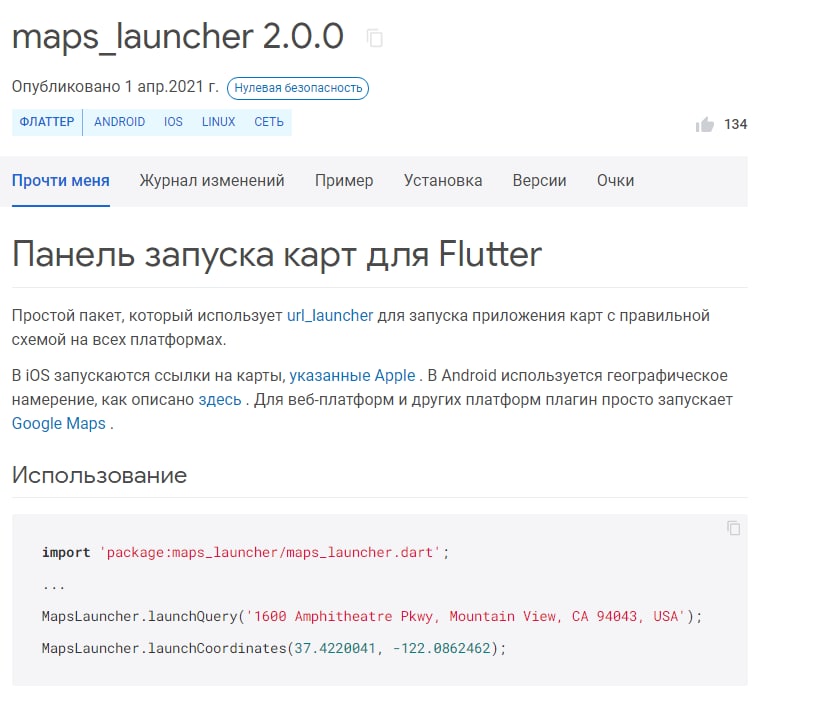Click the maps_launcher 2.0.0 title
The image size is (827, 708).
click(x=178, y=37)
